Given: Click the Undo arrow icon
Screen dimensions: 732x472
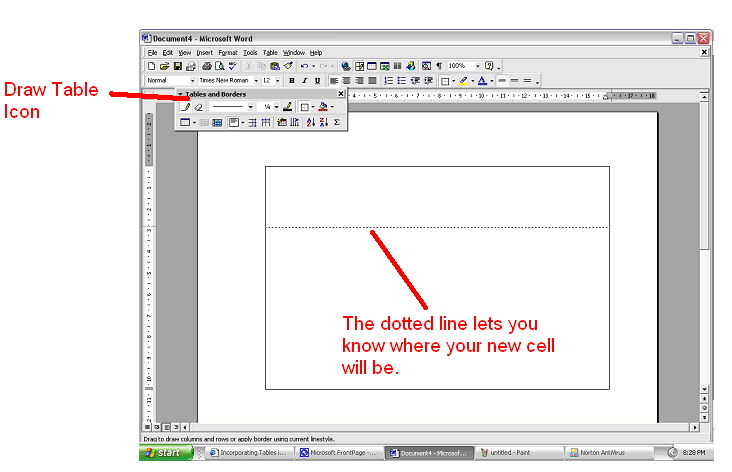Looking at the screenshot, I should 304,66.
